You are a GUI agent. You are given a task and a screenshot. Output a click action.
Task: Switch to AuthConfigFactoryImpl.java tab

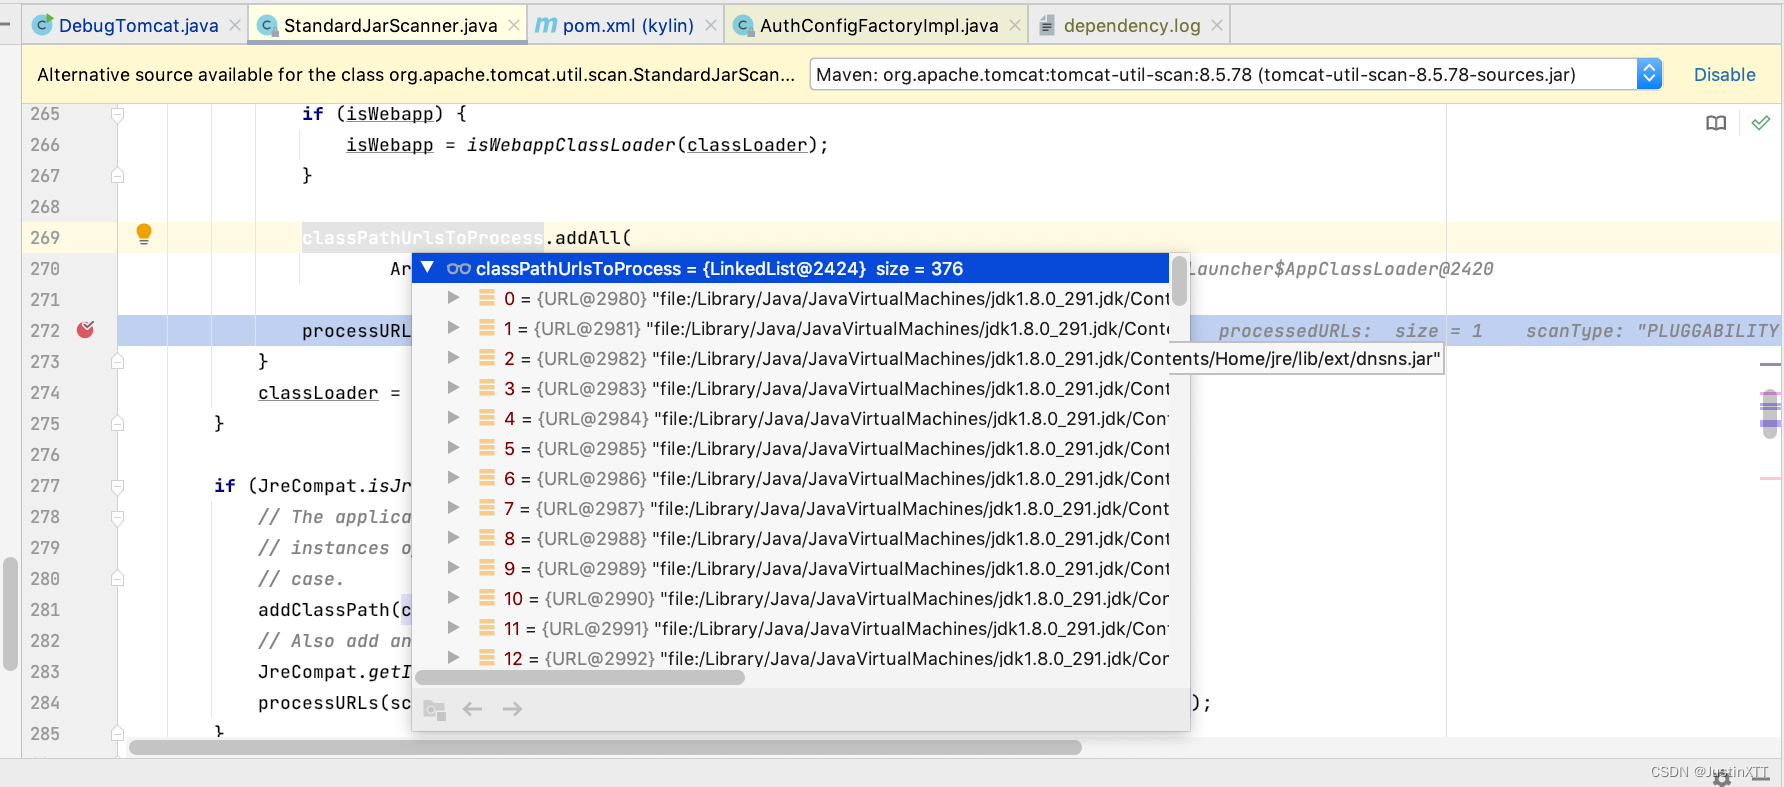point(879,25)
